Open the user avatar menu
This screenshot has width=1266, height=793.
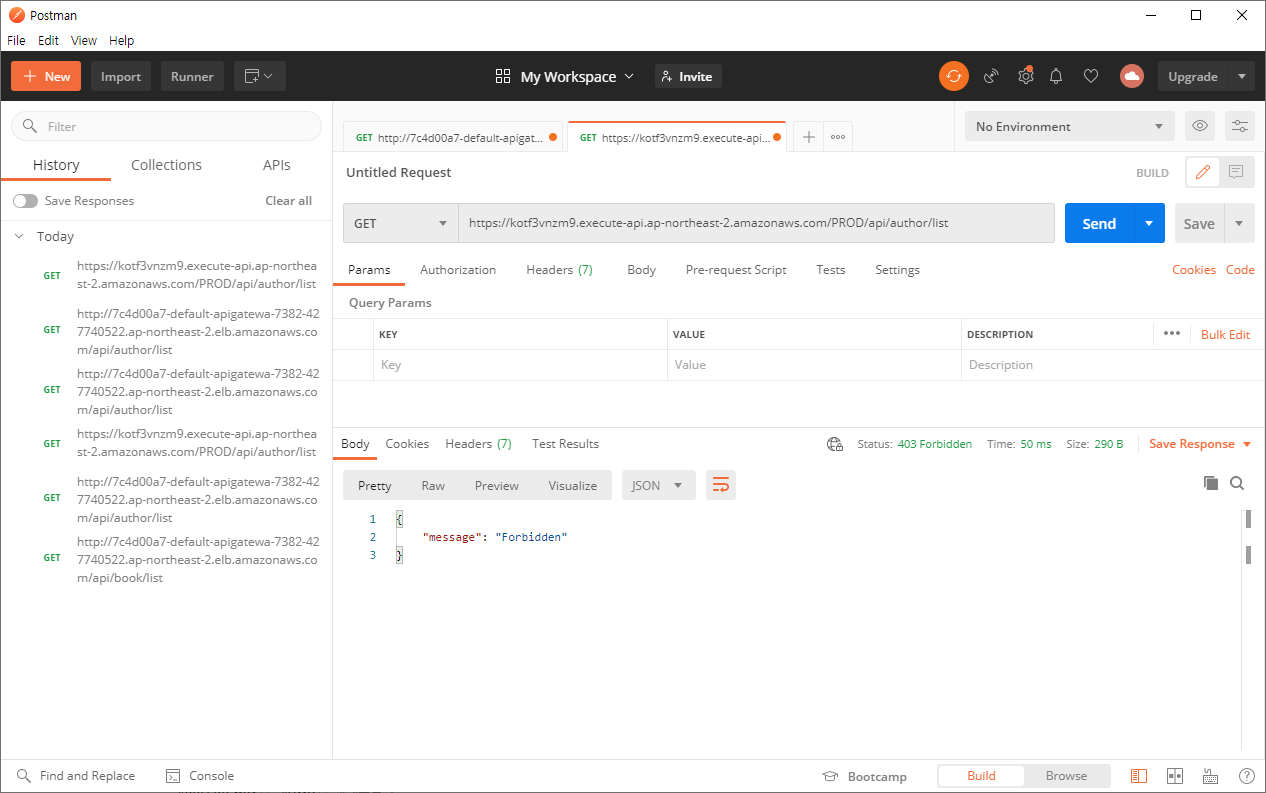click(1132, 76)
